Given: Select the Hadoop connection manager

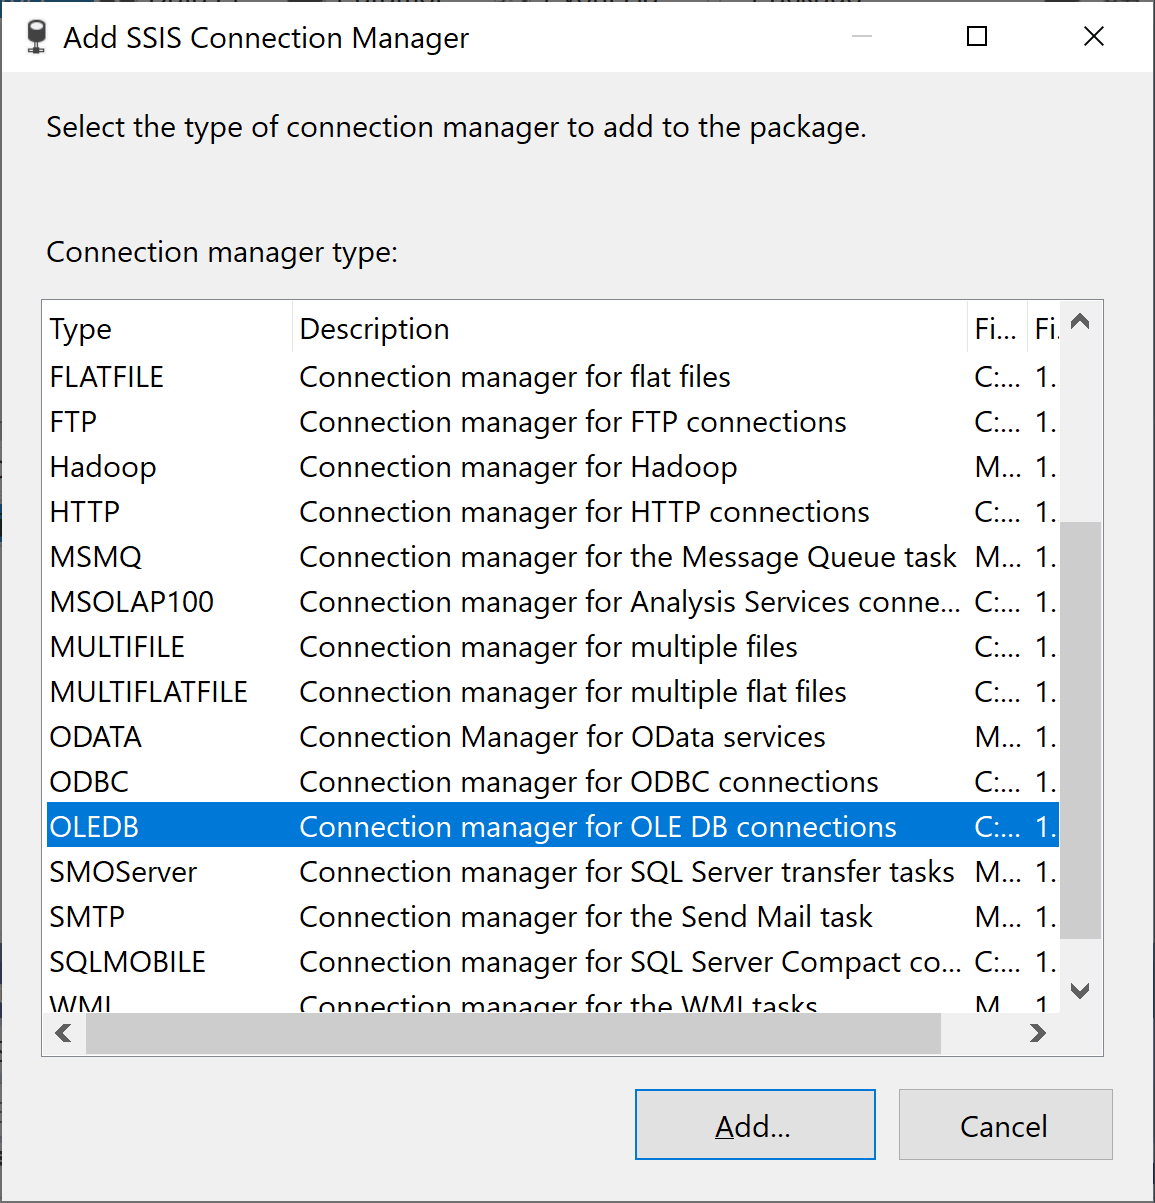Looking at the screenshot, I should [103, 467].
